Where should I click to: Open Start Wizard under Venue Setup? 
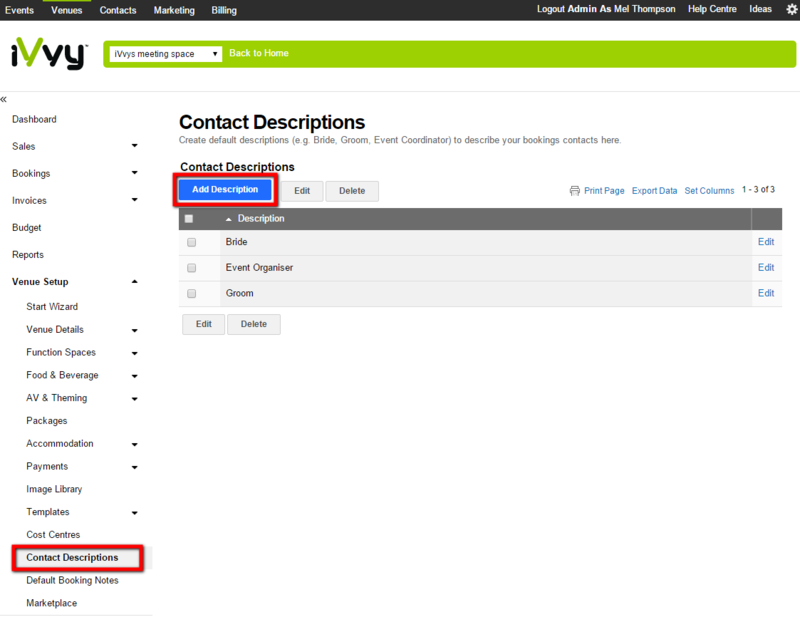52,307
